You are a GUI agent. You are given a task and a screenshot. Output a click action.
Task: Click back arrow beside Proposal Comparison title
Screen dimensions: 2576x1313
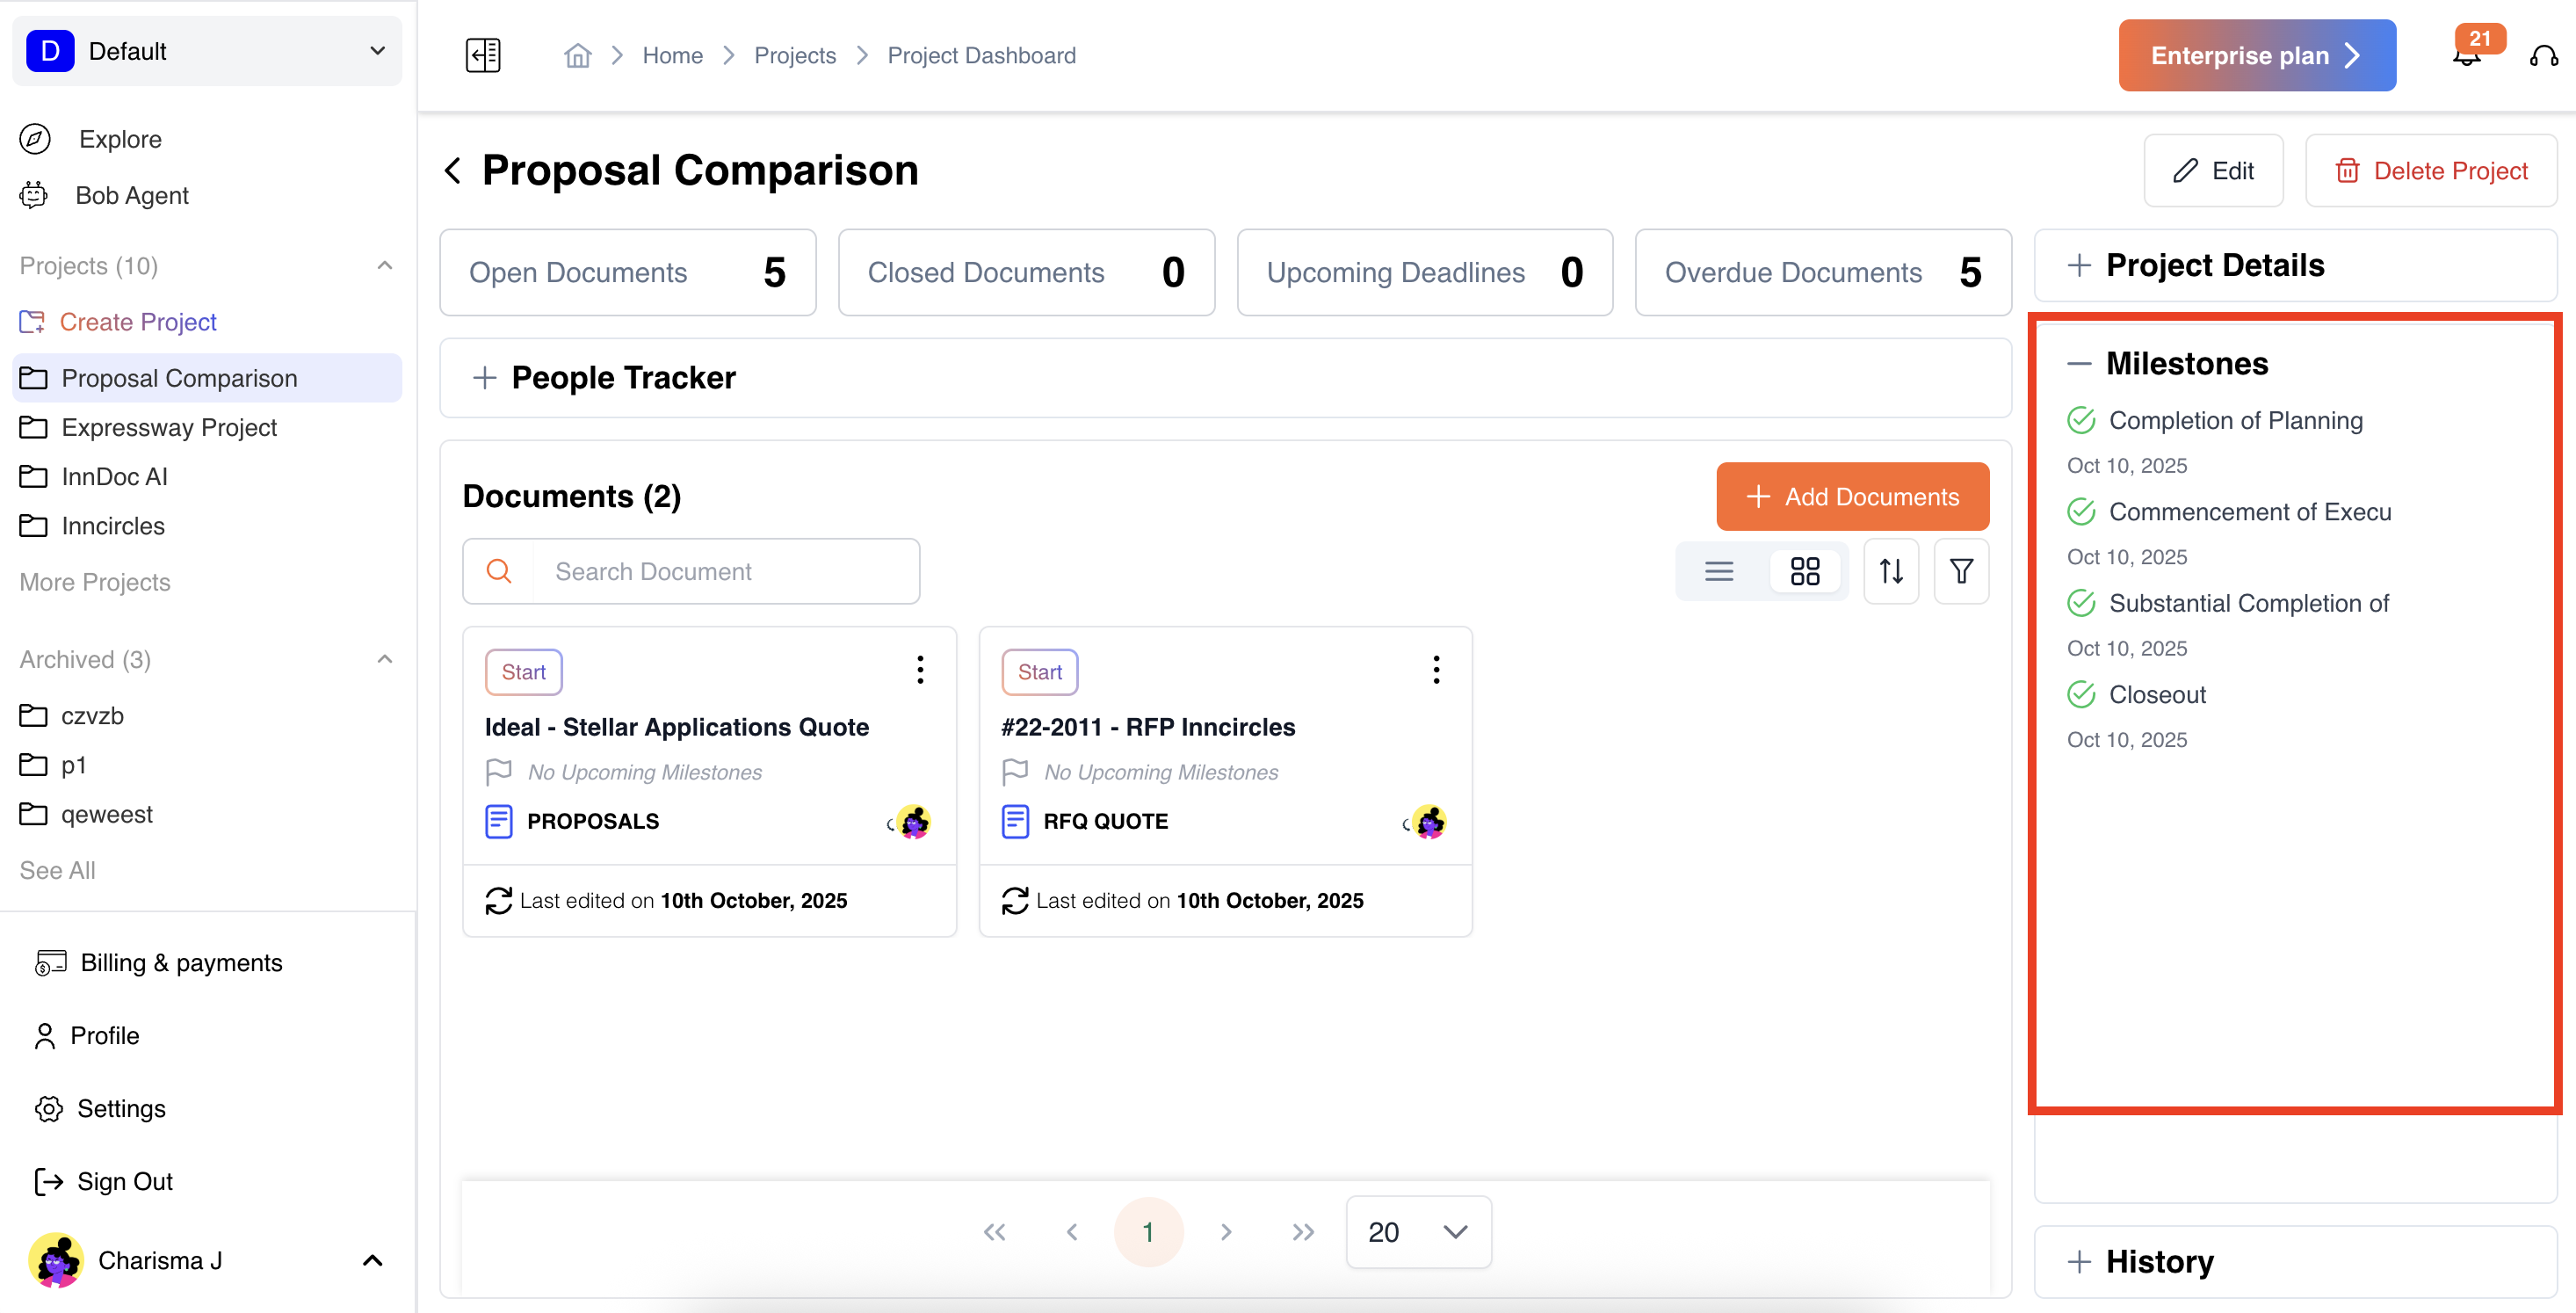(x=453, y=170)
